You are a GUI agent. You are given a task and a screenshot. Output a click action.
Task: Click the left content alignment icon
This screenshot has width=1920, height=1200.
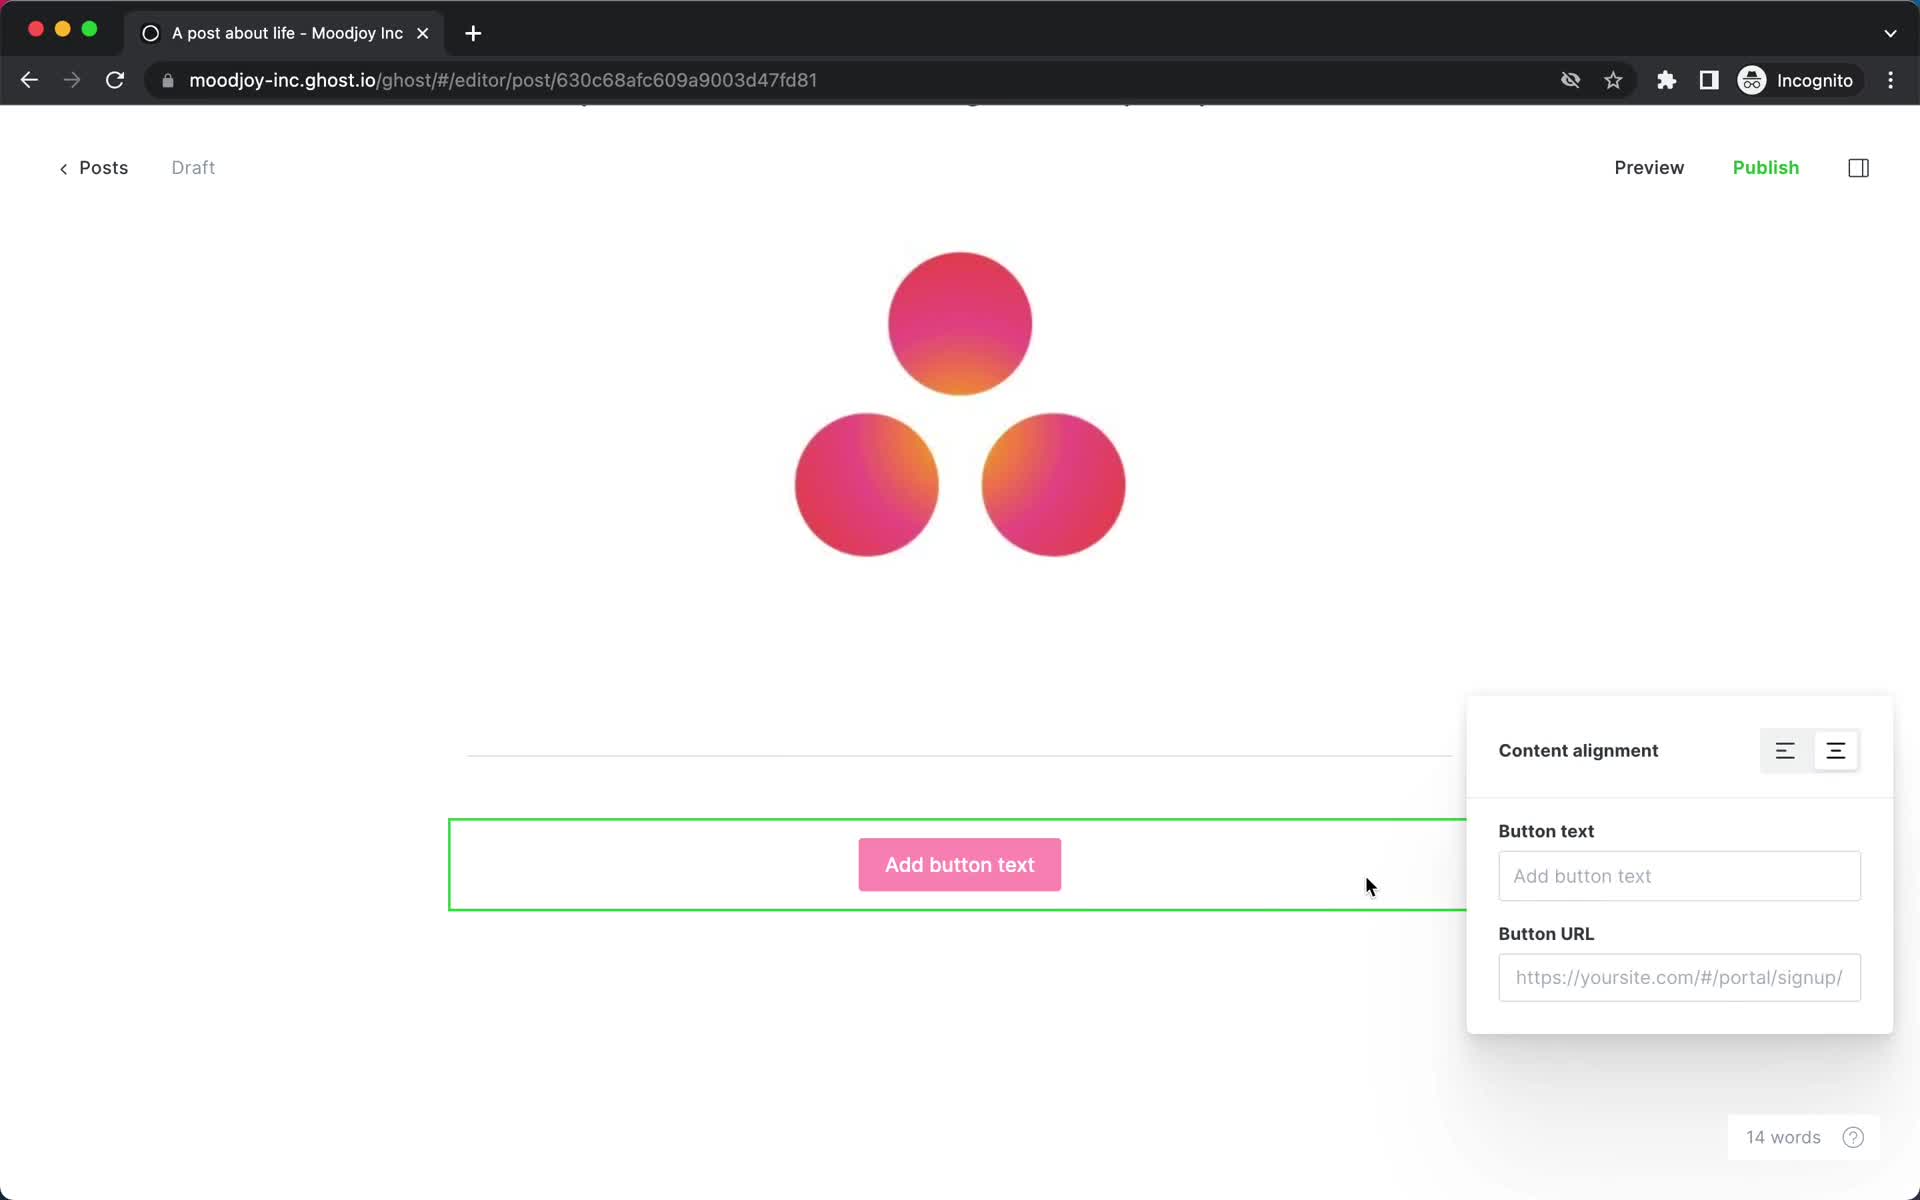[1785, 749]
